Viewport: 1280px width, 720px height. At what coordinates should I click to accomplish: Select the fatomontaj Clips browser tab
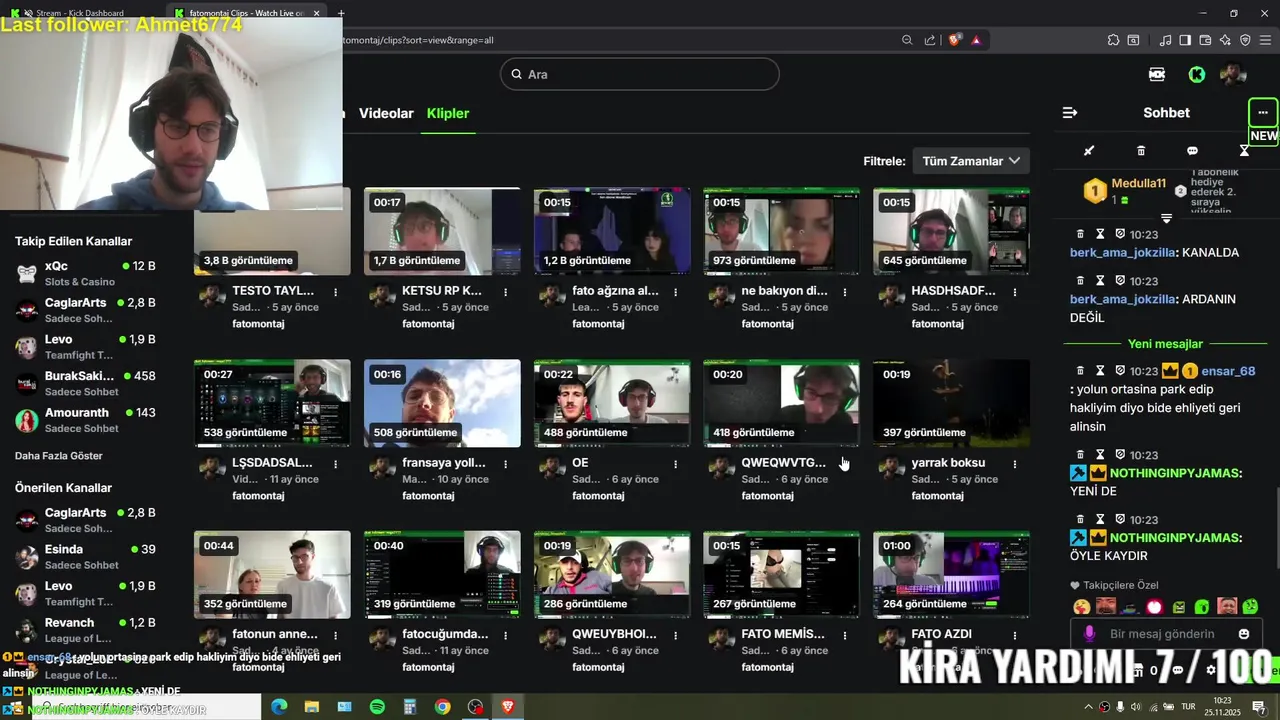pos(245,13)
